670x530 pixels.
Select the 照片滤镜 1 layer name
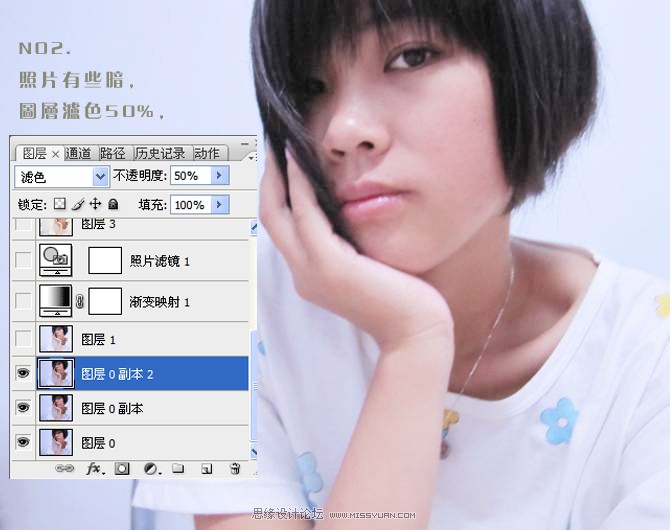click(159, 261)
